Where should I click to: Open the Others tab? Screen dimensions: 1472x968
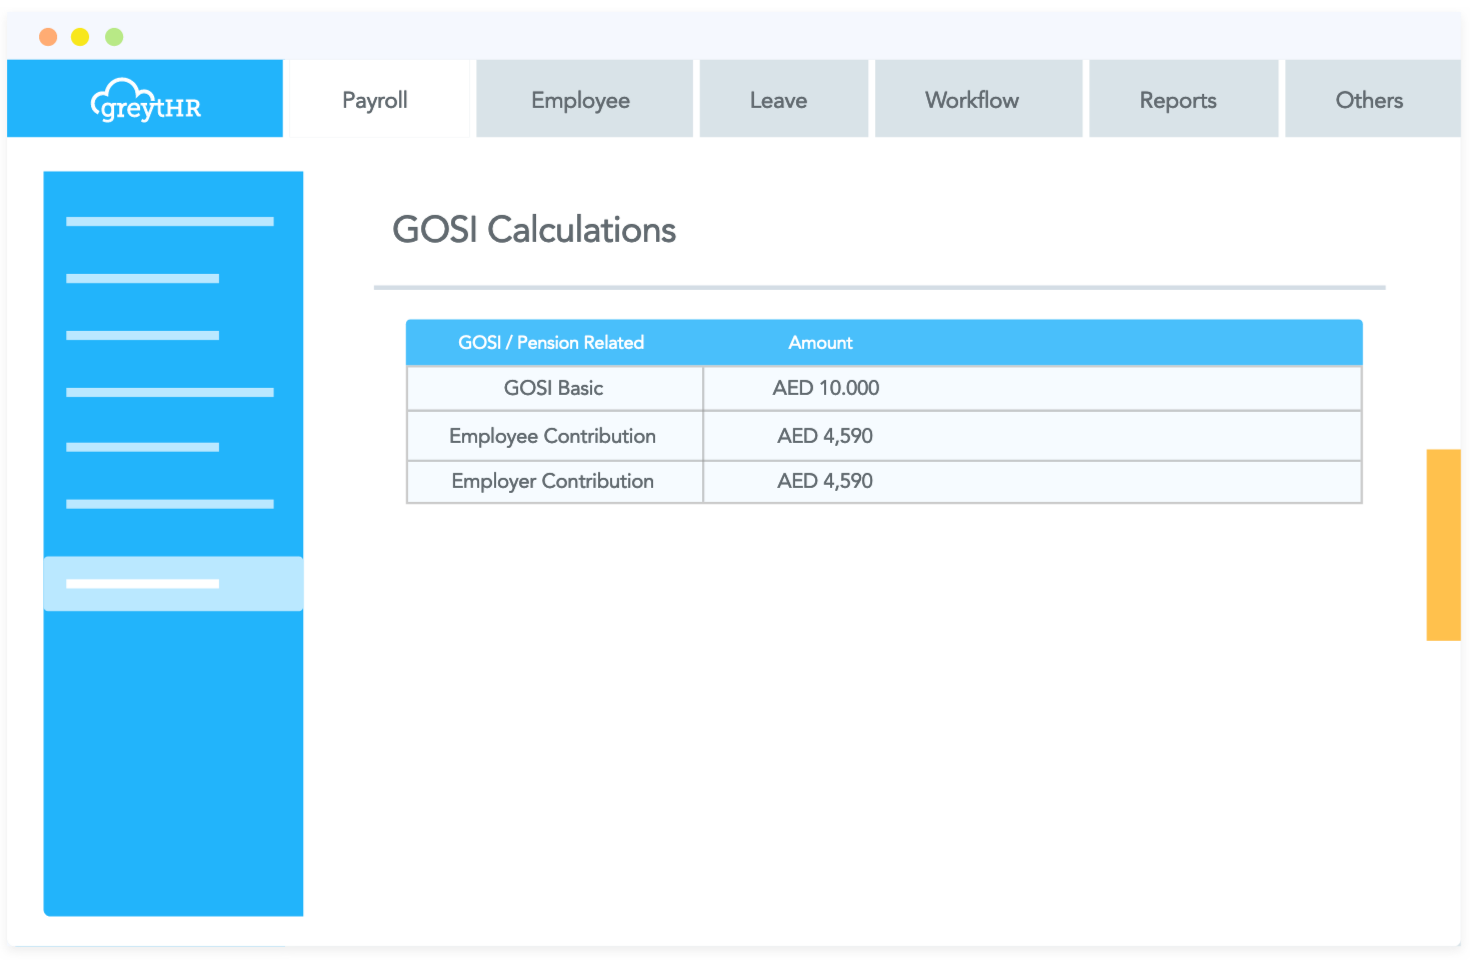point(1372,99)
